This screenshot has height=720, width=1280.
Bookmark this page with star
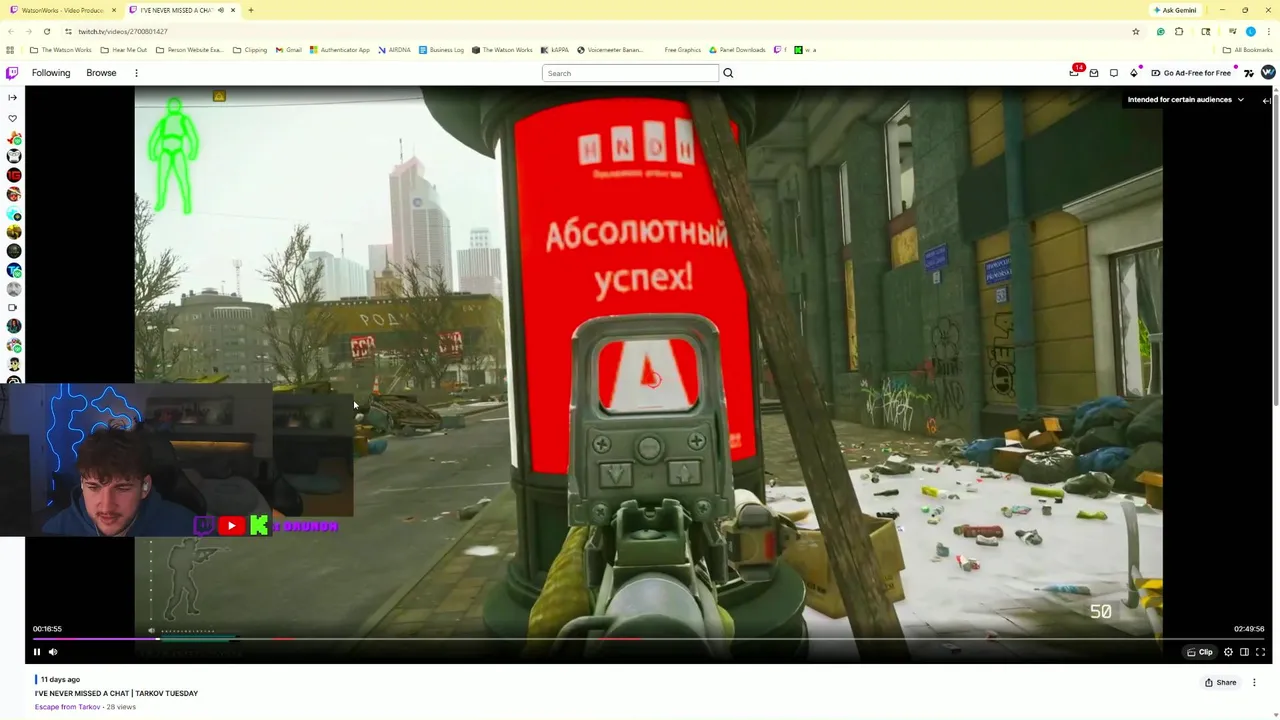point(1136,31)
